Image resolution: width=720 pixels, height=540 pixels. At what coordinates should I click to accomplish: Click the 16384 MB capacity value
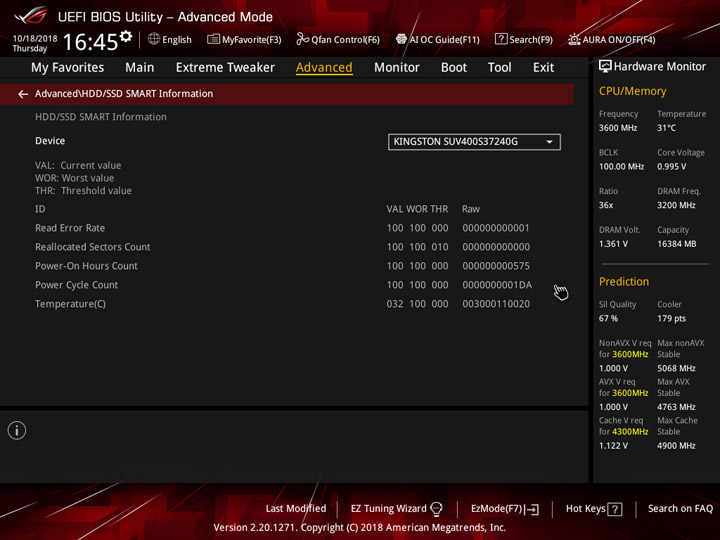pos(676,244)
